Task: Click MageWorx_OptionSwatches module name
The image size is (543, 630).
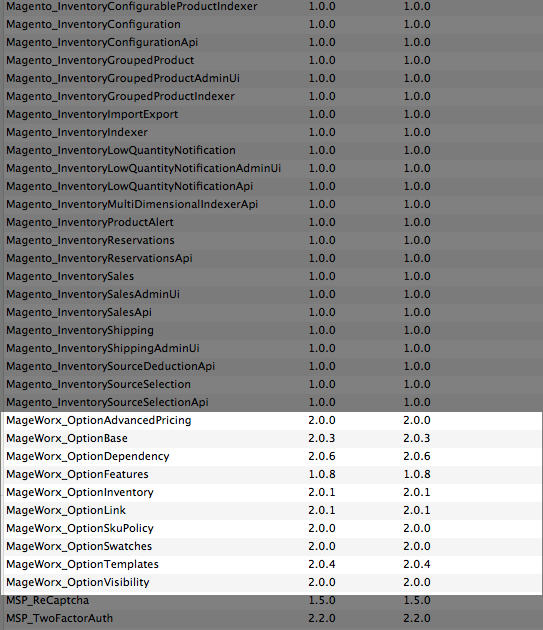Action: 79,546
